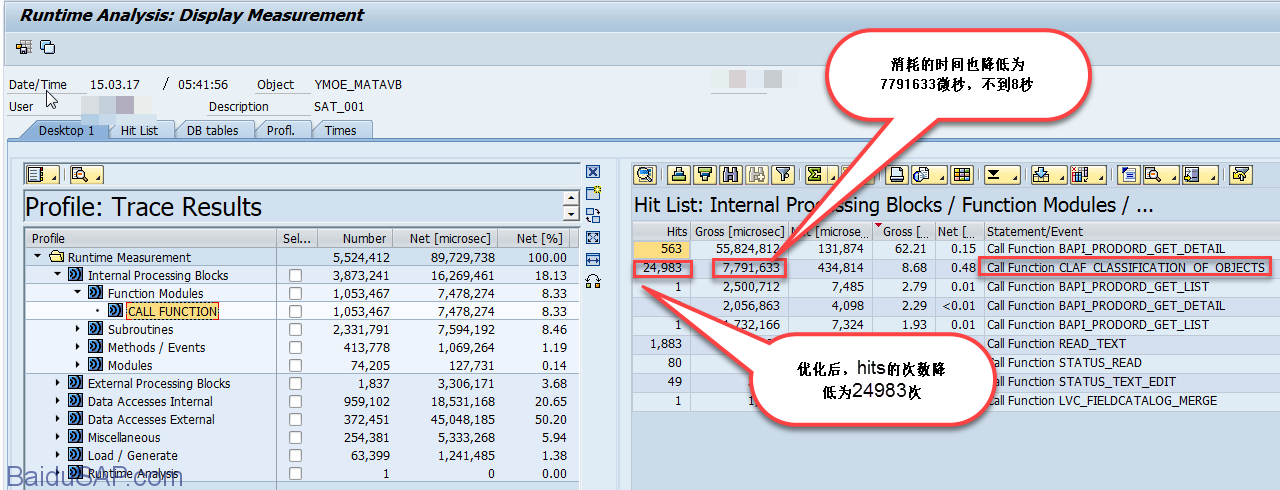Tick checkbox for External Processing Blocks
Viewport: 1280px width, 490px height.
296,384
